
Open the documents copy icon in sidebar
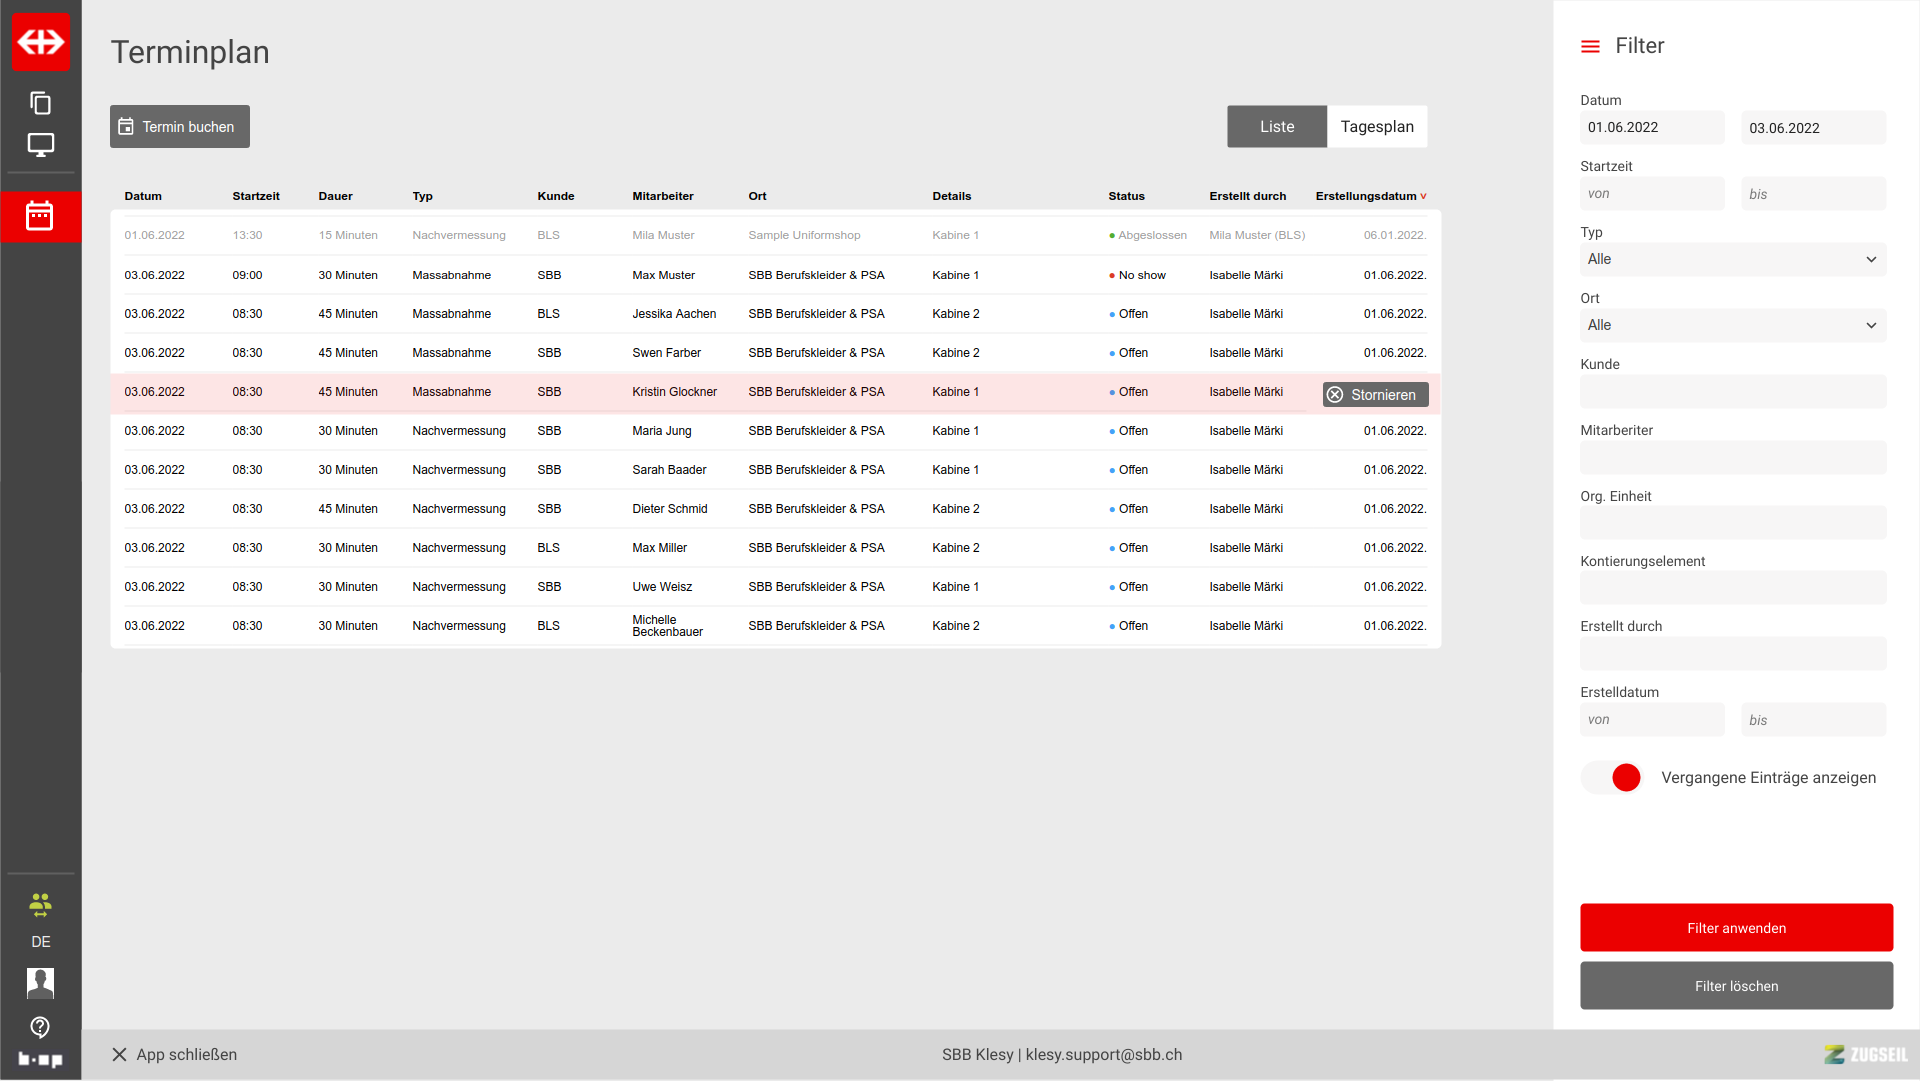pos(40,103)
